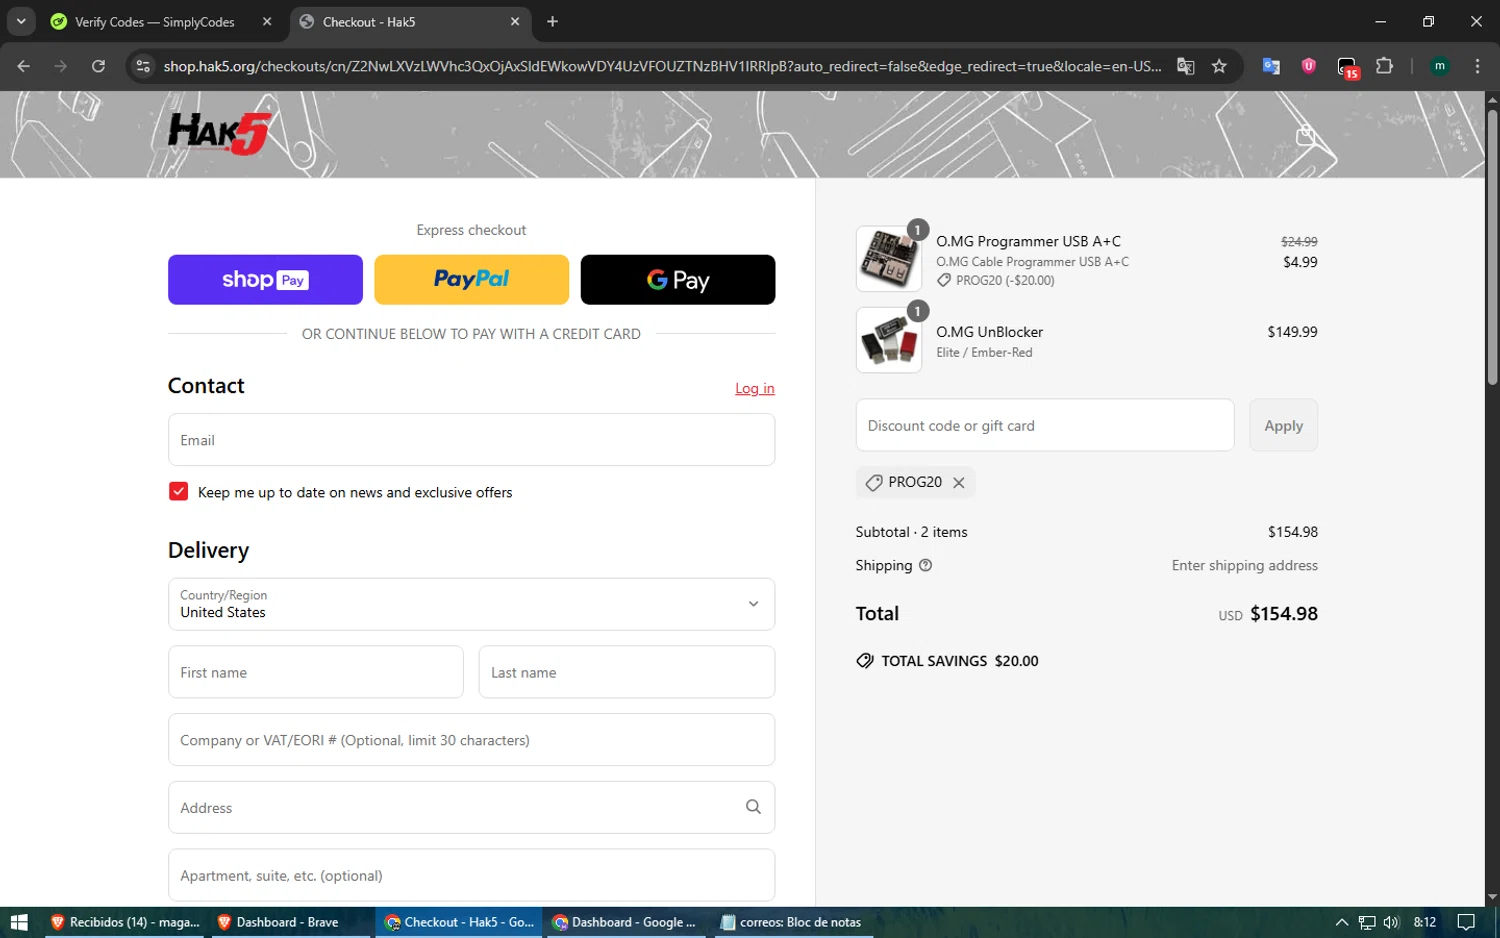Viewport: 1500px width, 938px height.
Task: Pay with PayPal button
Action: 471,279
